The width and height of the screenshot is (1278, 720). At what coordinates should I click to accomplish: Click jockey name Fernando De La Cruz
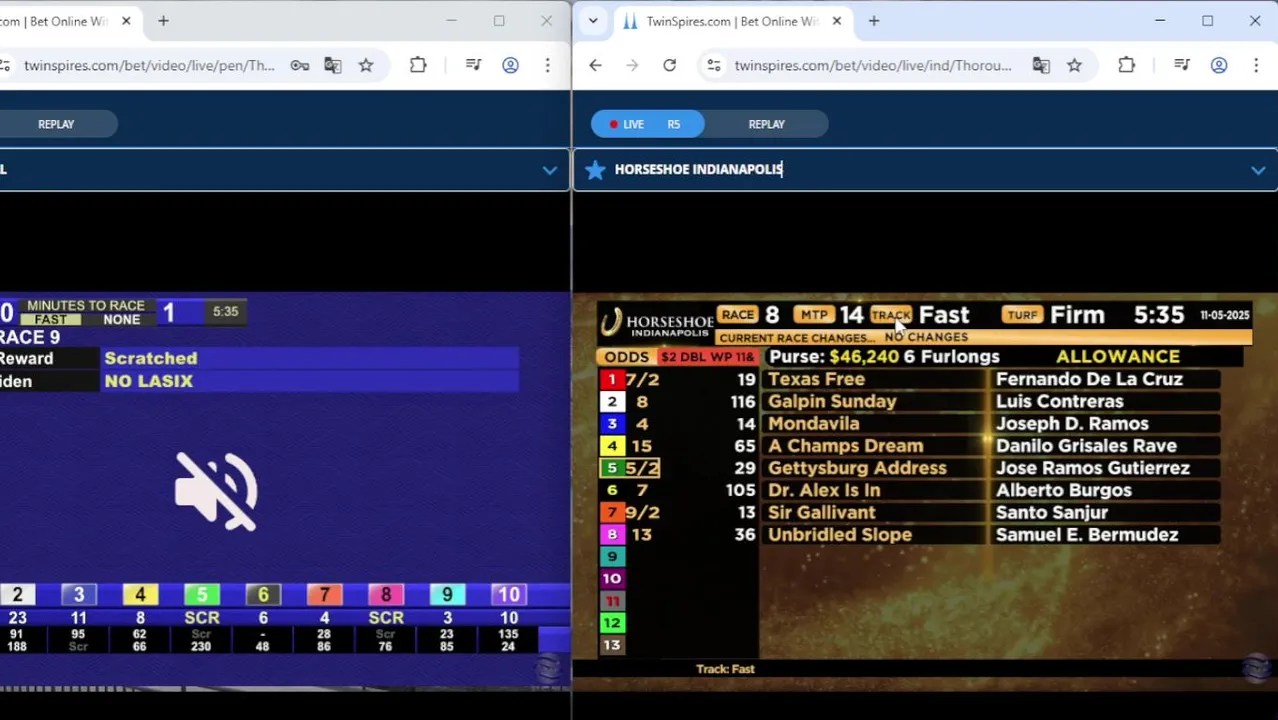1089,379
